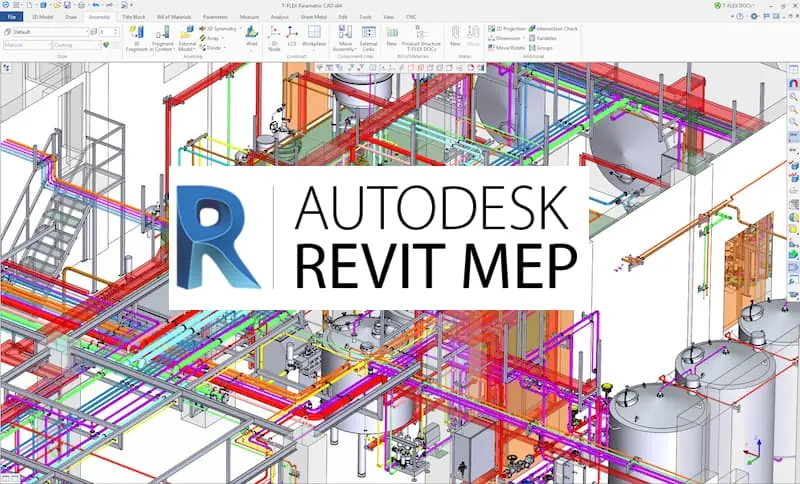This screenshot has width=800, height=484.
Task: Click the View ribbon tab
Action: [389, 17]
